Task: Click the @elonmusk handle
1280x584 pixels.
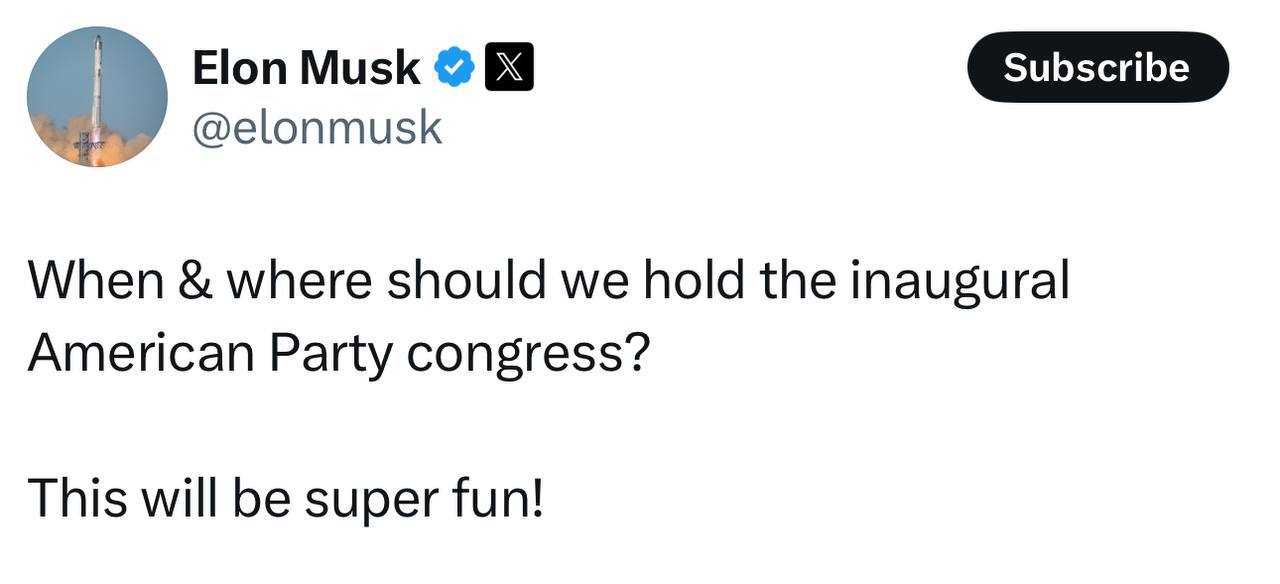Action: click(317, 127)
